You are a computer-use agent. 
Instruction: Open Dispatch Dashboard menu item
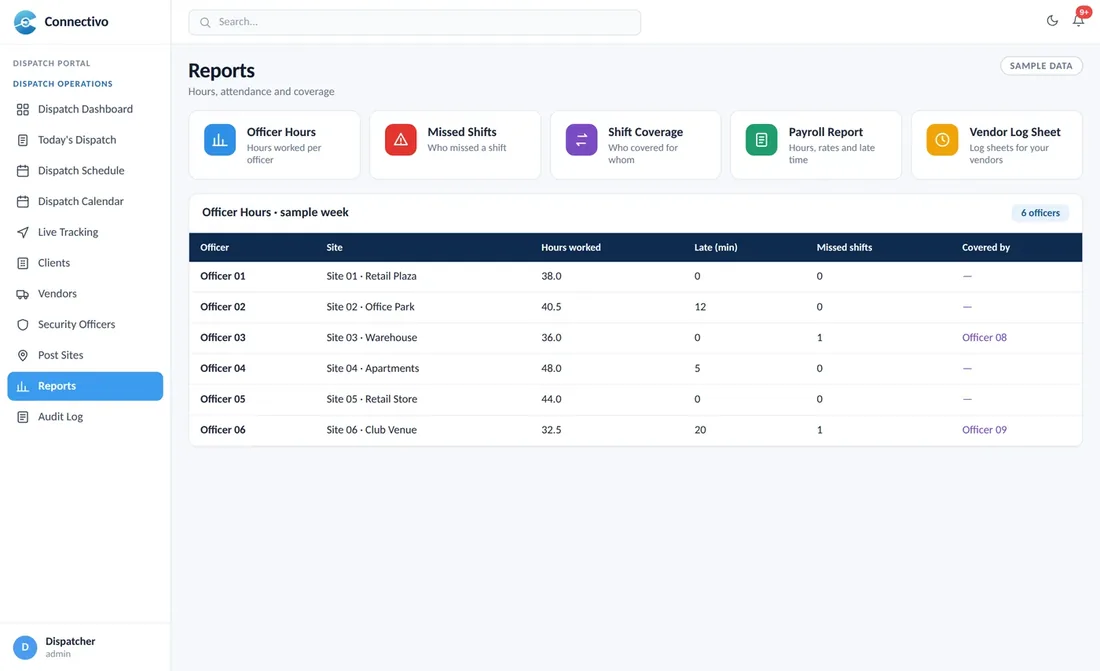(x=85, y=109)
